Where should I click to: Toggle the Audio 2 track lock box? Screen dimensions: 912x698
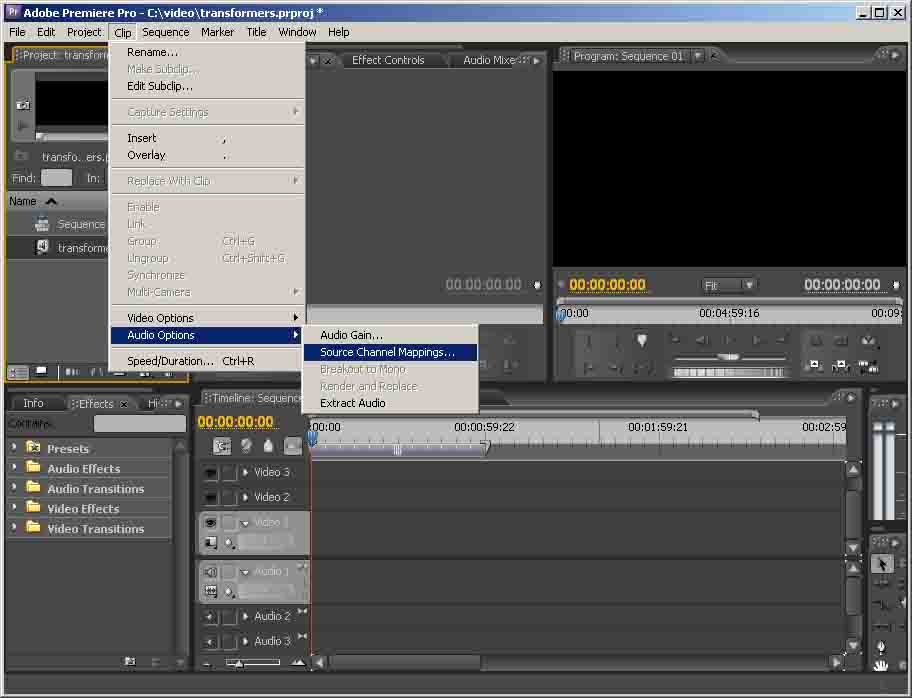click(230, 617)
